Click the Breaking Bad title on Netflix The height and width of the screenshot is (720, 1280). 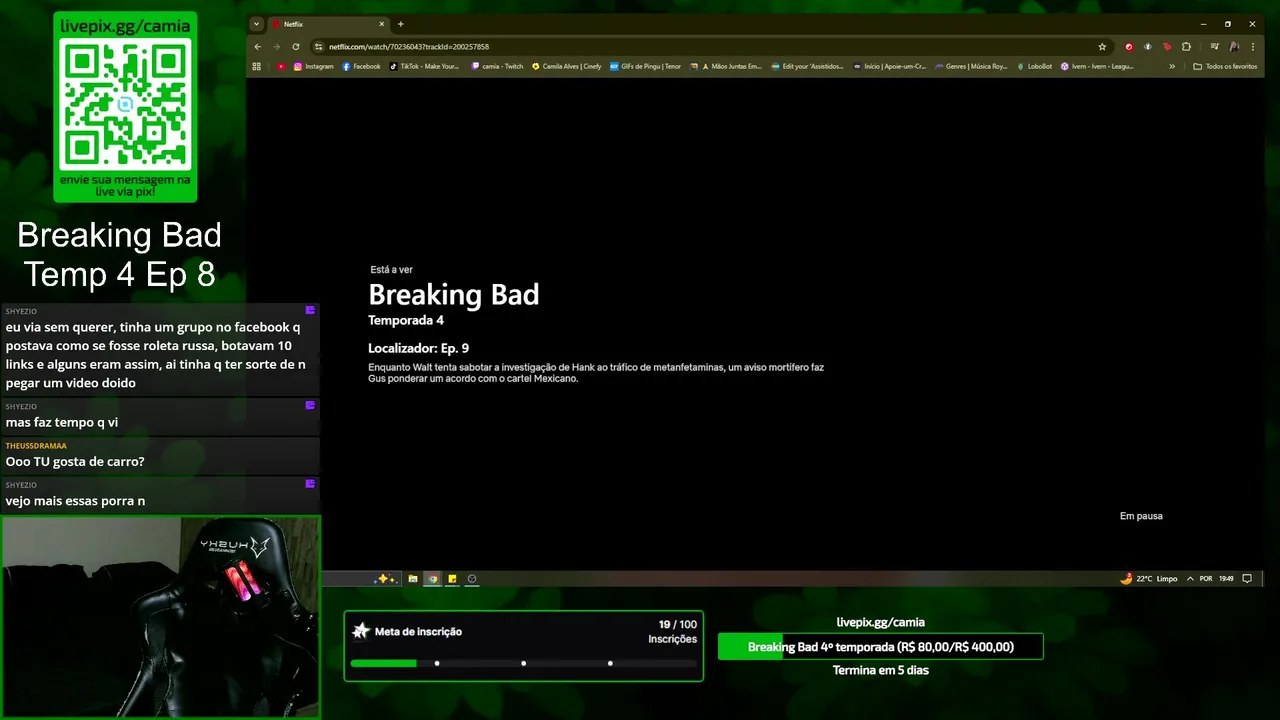click(x=454, y=295)
